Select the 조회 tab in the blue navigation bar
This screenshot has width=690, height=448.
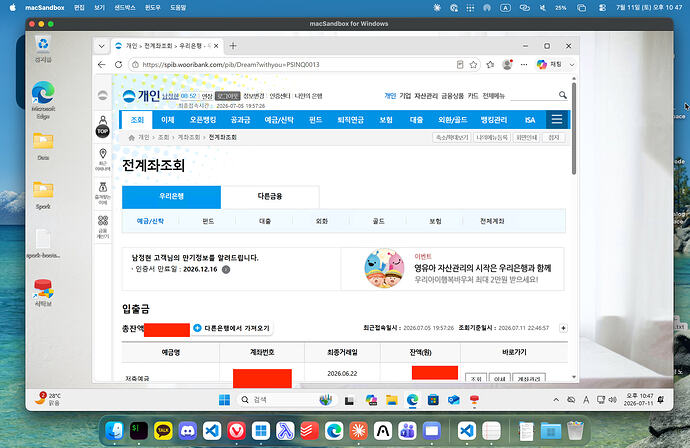pyautogui.click(x=137, y=120)
